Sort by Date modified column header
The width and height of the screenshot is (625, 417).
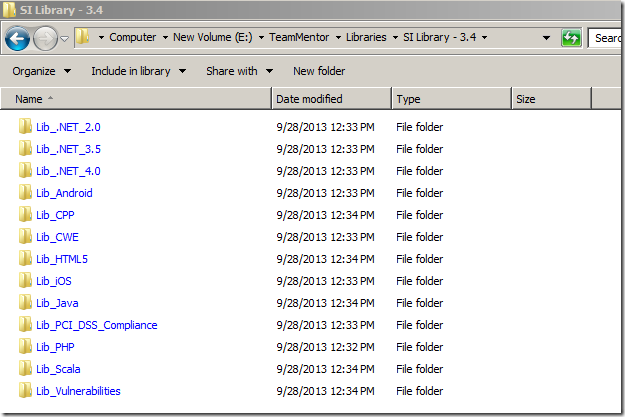(x=309, y=99)
